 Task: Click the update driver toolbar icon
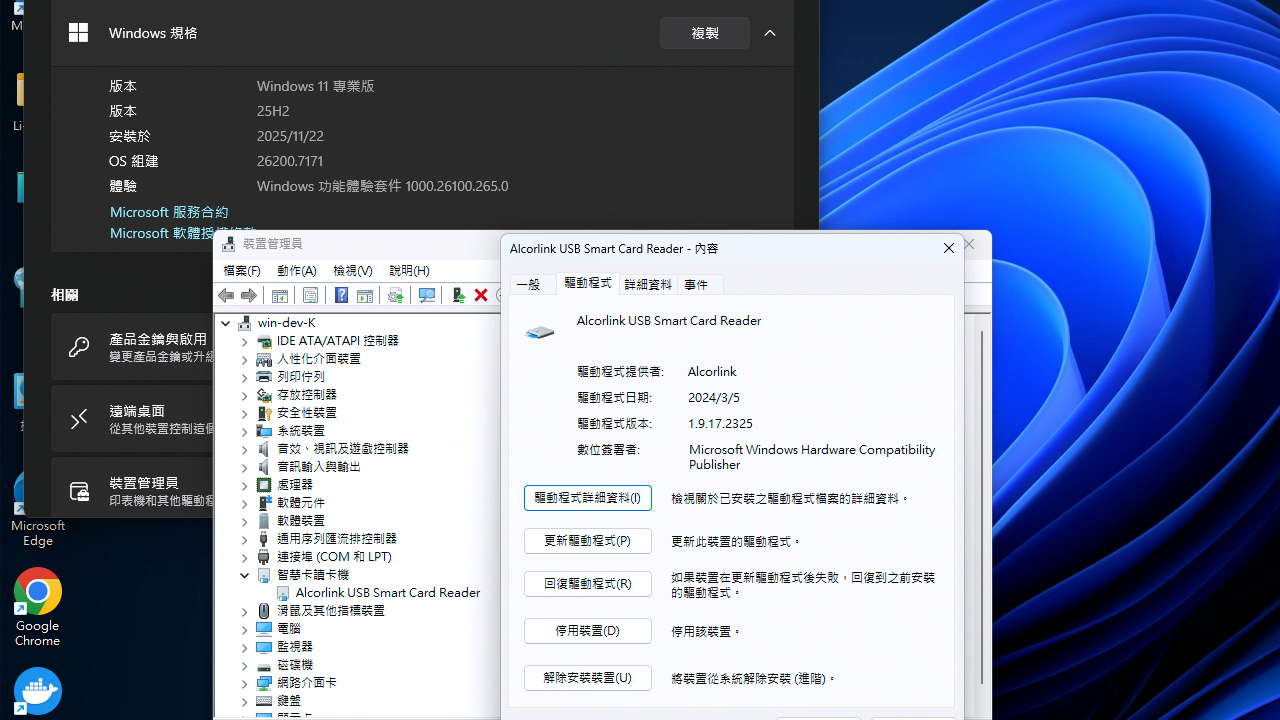(x=395, y=295)
